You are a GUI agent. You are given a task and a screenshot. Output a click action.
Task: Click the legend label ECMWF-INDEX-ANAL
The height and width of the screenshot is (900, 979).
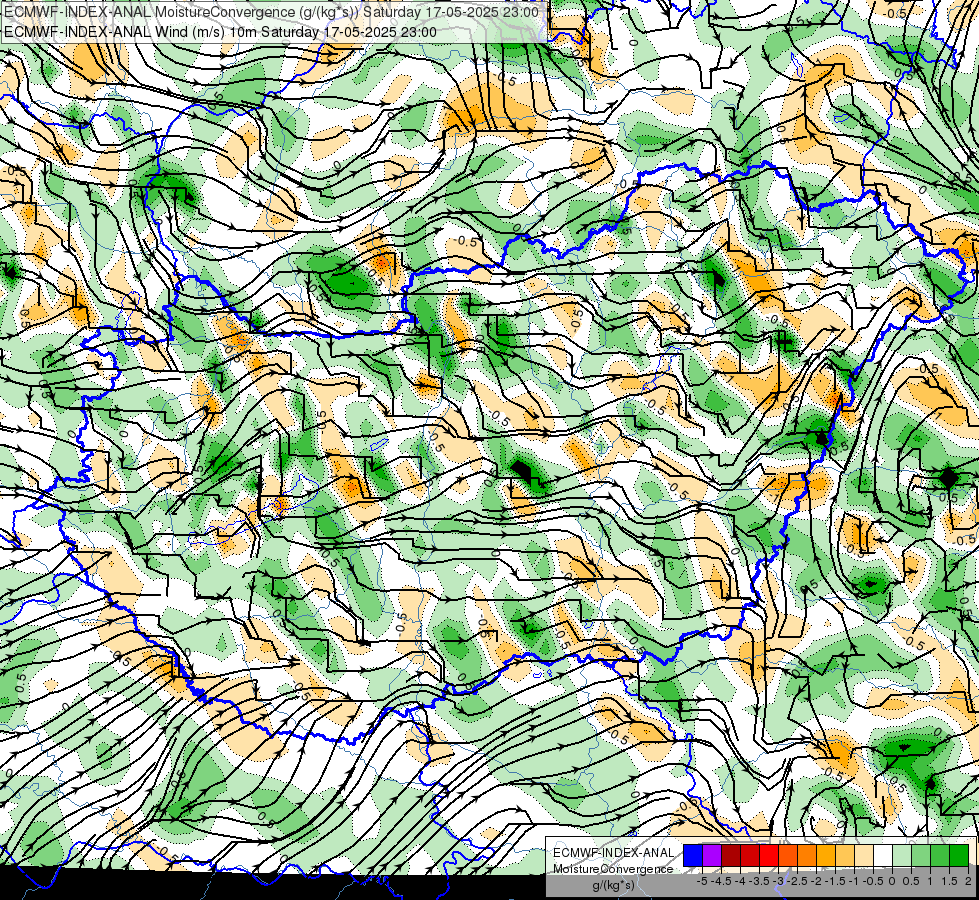[x=614, y=853]
